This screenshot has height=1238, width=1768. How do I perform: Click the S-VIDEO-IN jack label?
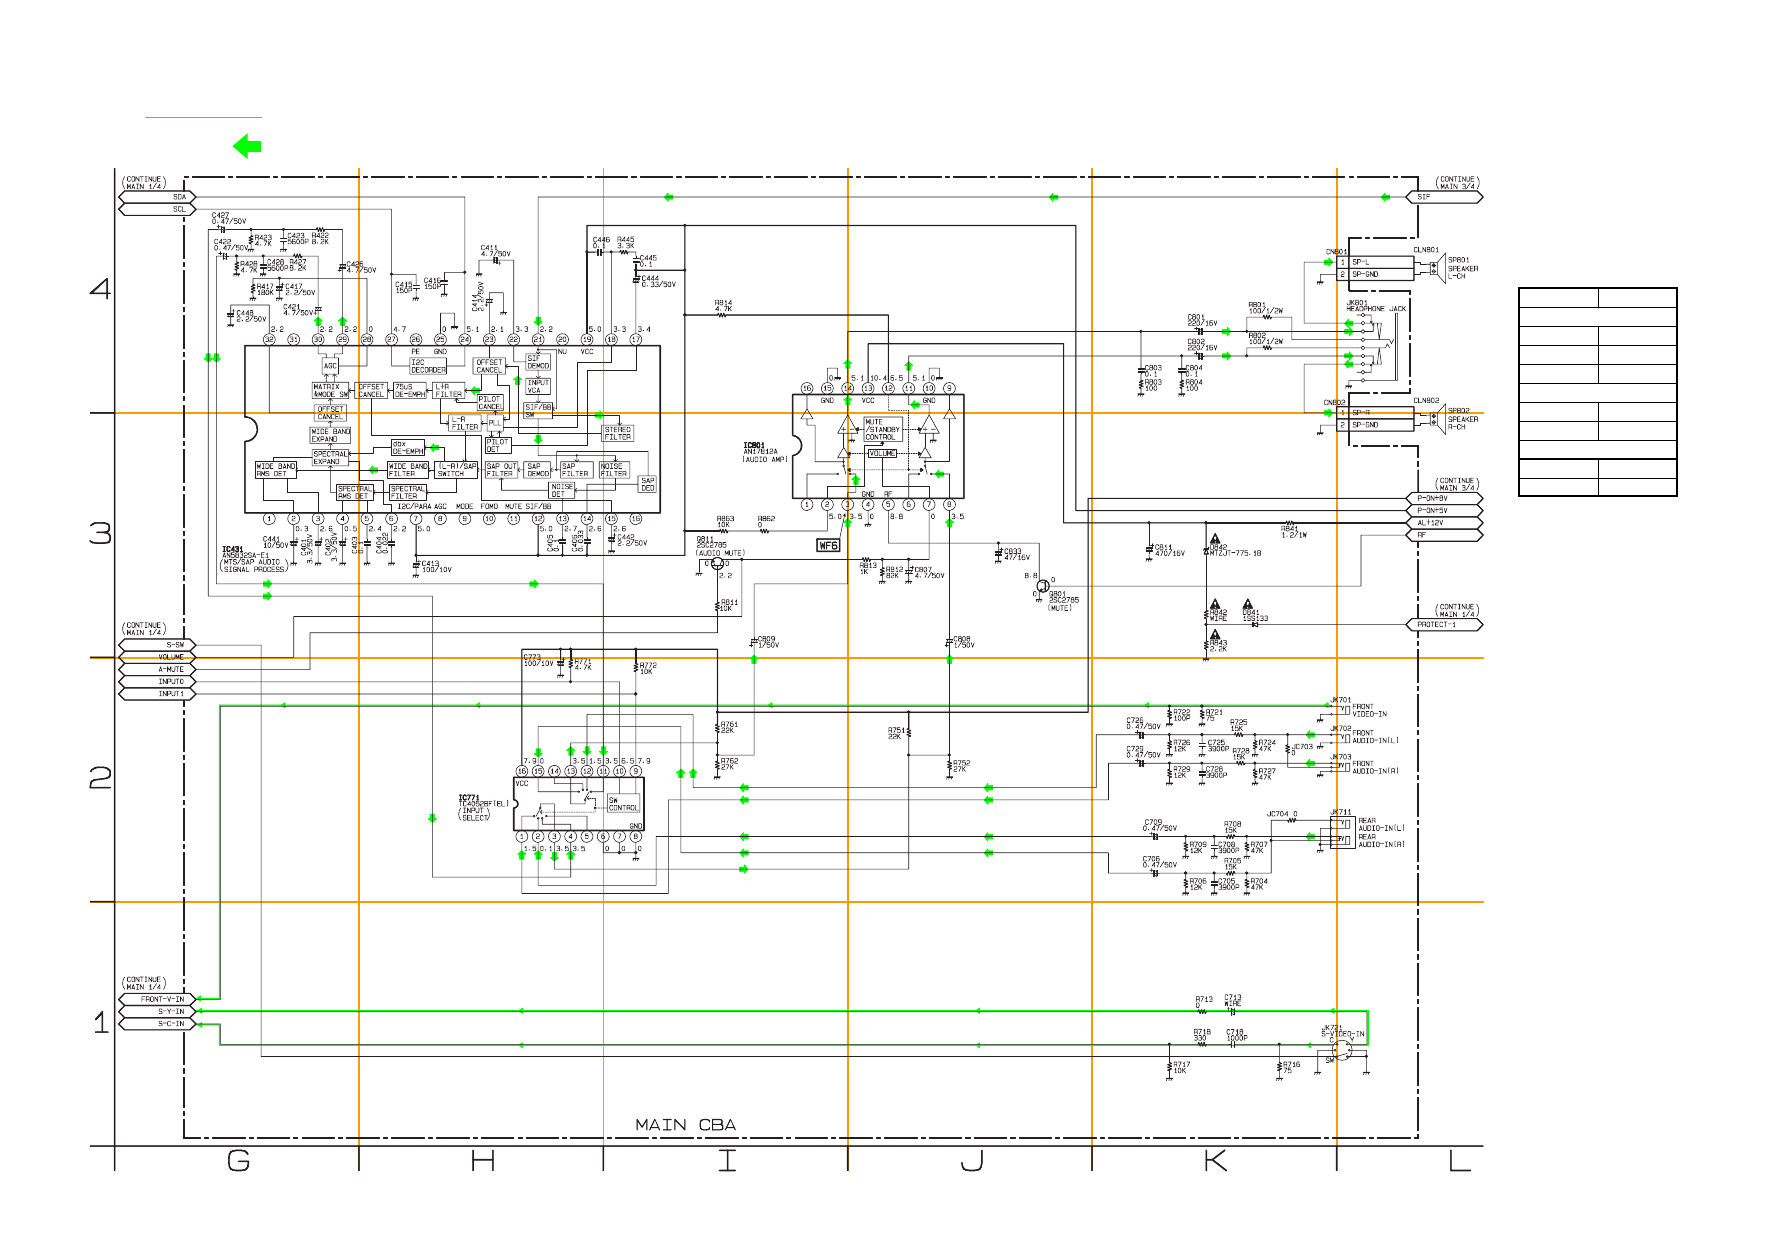click(1343, 1033)
